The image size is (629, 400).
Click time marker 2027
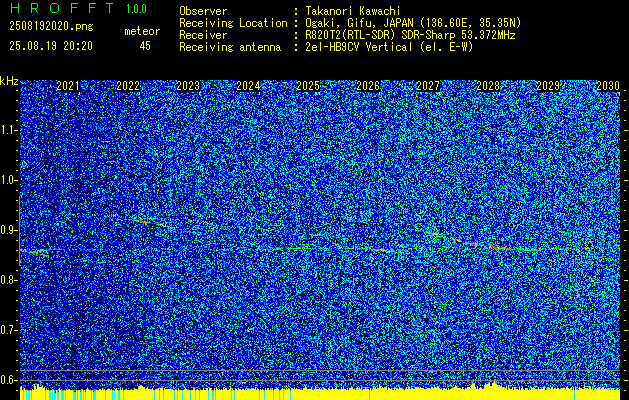click(x=428, y=86)
